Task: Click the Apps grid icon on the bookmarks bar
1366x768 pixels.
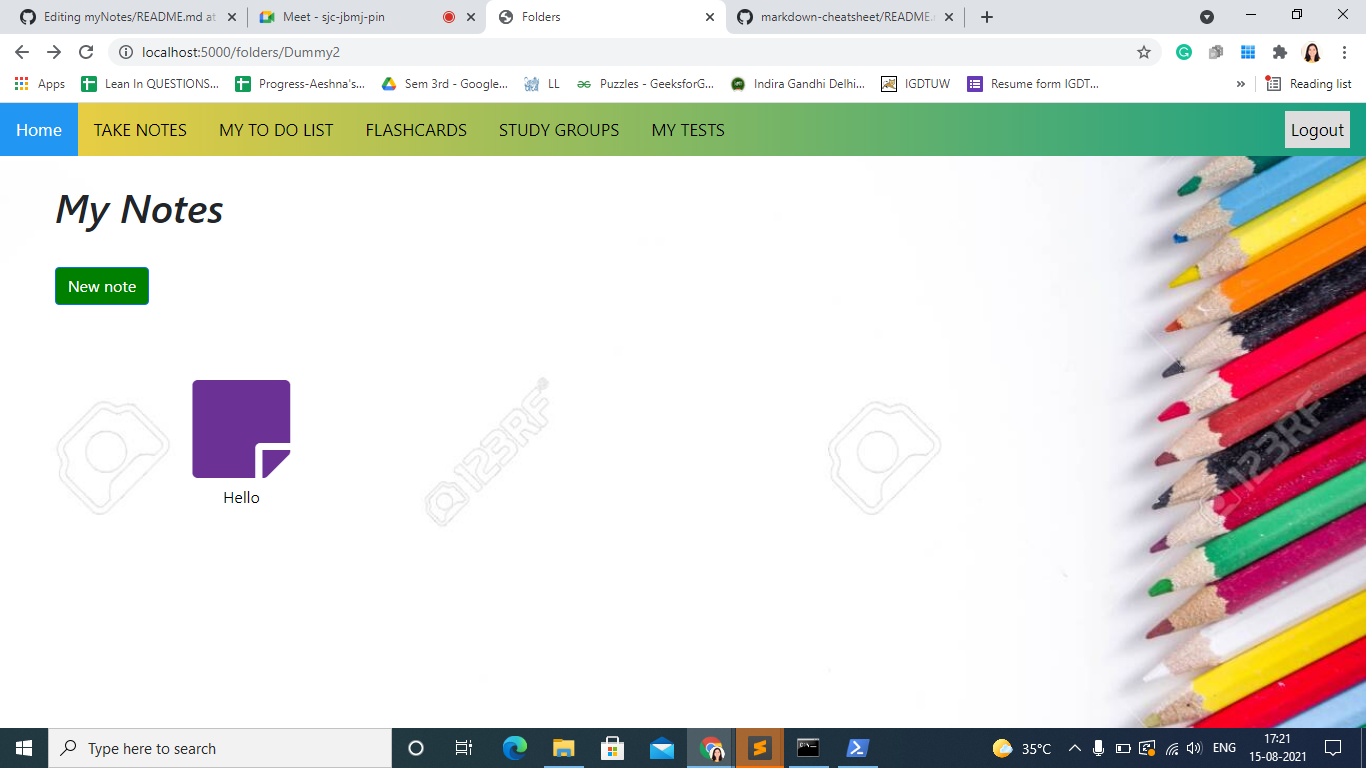Action: click(x=22, y=84)
